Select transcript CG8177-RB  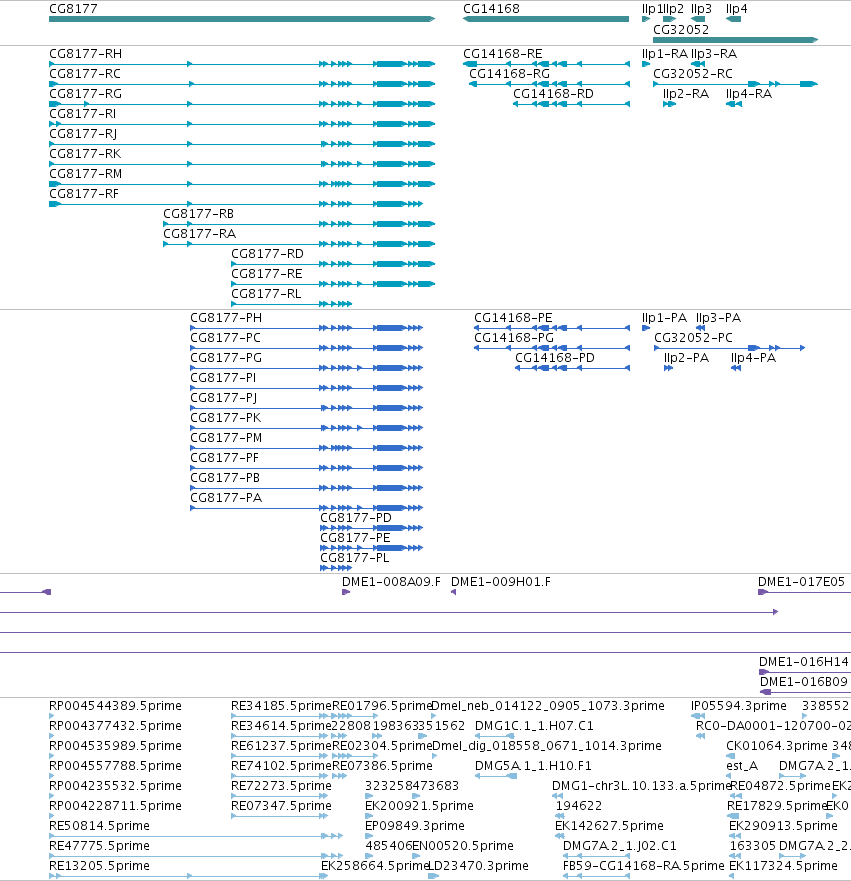(x=299, y=224)
